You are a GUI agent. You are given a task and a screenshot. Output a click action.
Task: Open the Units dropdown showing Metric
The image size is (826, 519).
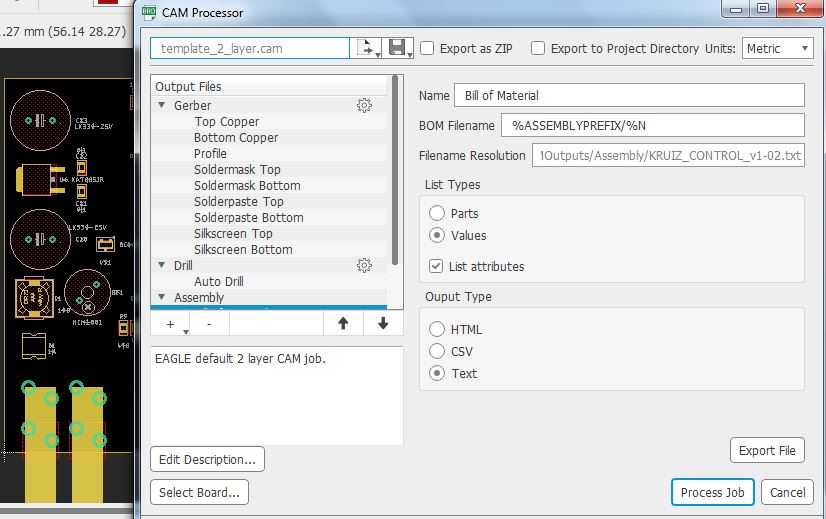pyautogui.click(x=777, y=48)
